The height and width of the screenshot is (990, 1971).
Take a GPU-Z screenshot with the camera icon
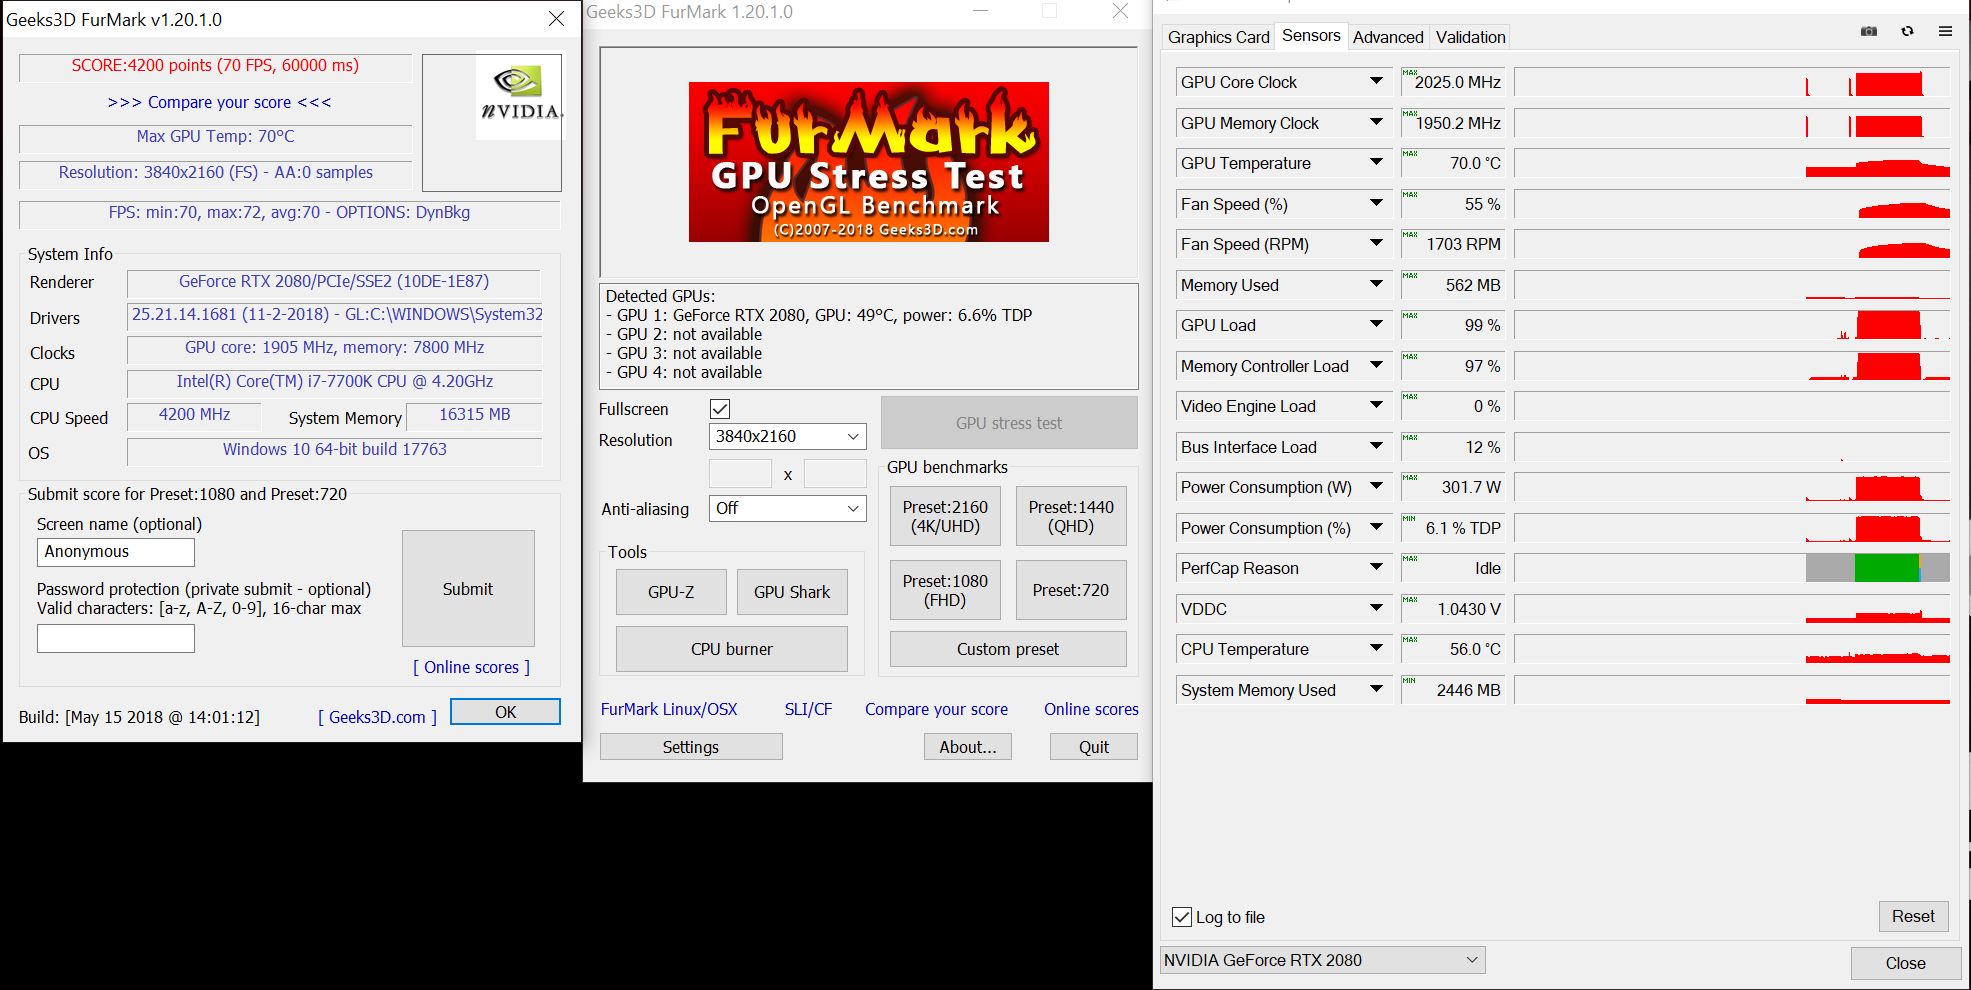pos(1868,31)
